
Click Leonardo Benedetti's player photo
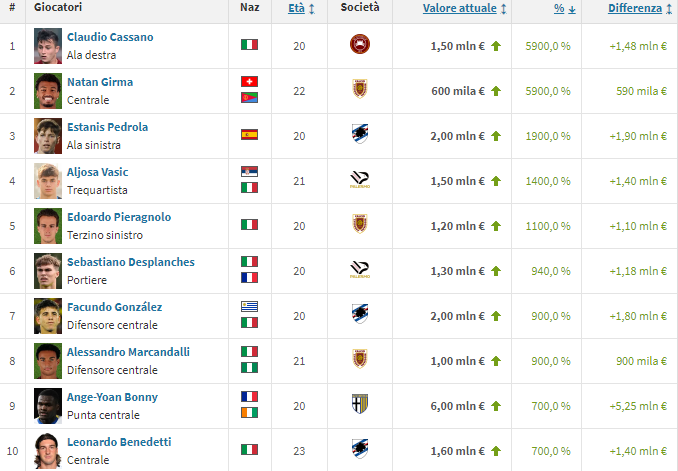click(46, 450)
